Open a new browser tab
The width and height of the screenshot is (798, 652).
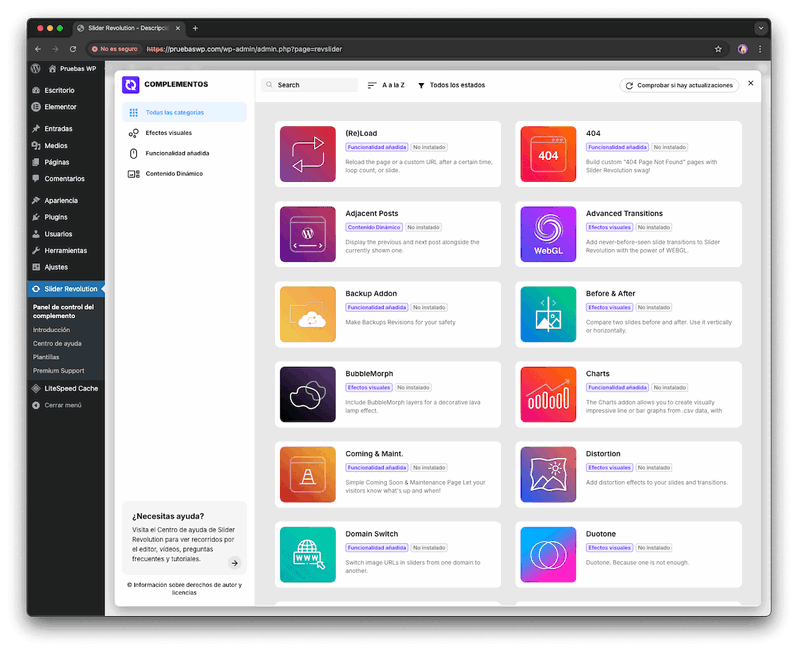pyautogui.click(x=195, y=29)
